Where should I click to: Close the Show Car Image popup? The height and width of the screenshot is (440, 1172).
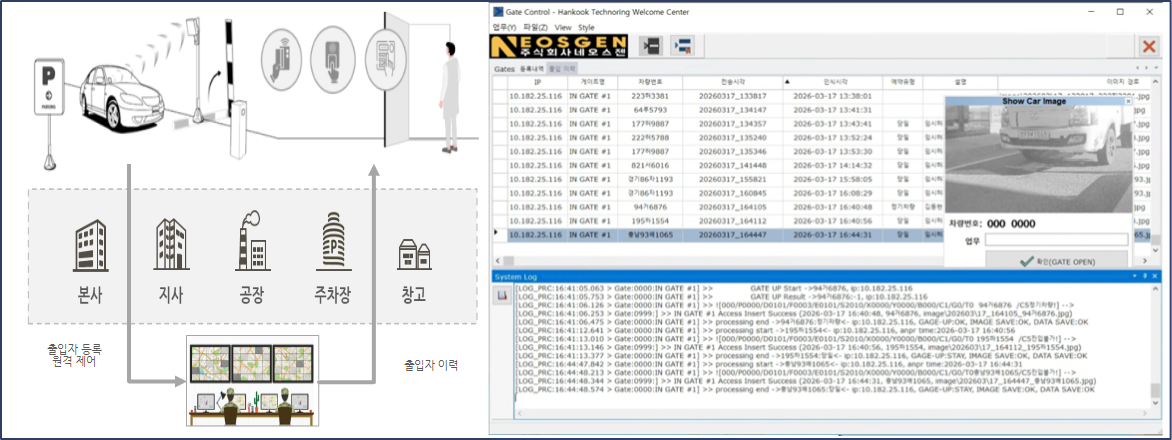(x=1128, y=101)
